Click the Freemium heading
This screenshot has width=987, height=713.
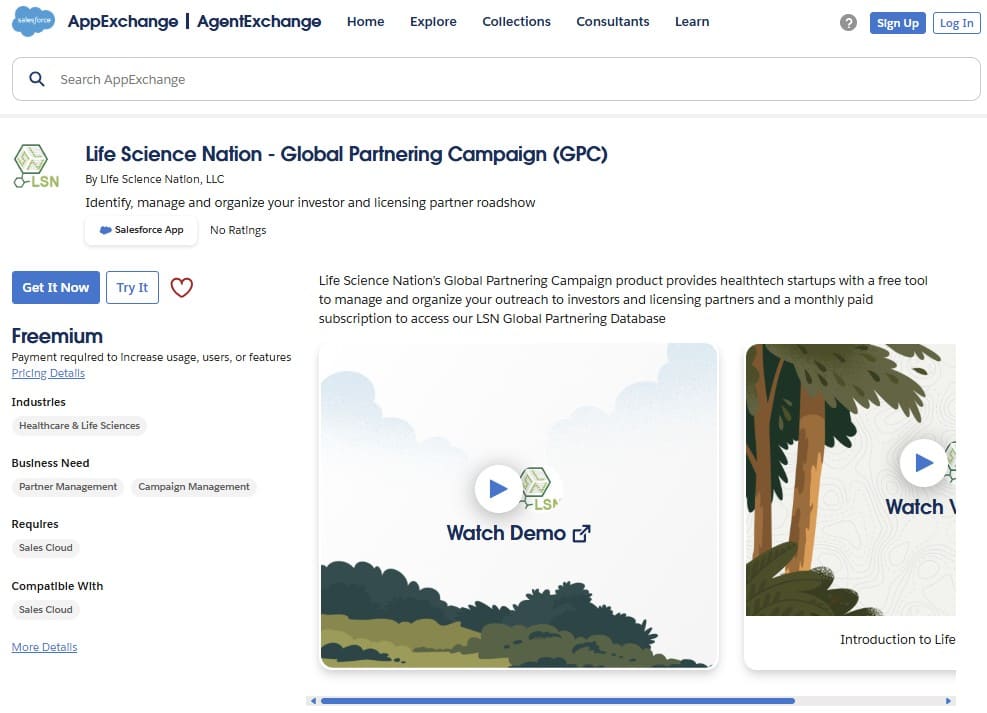pos(57,336)
